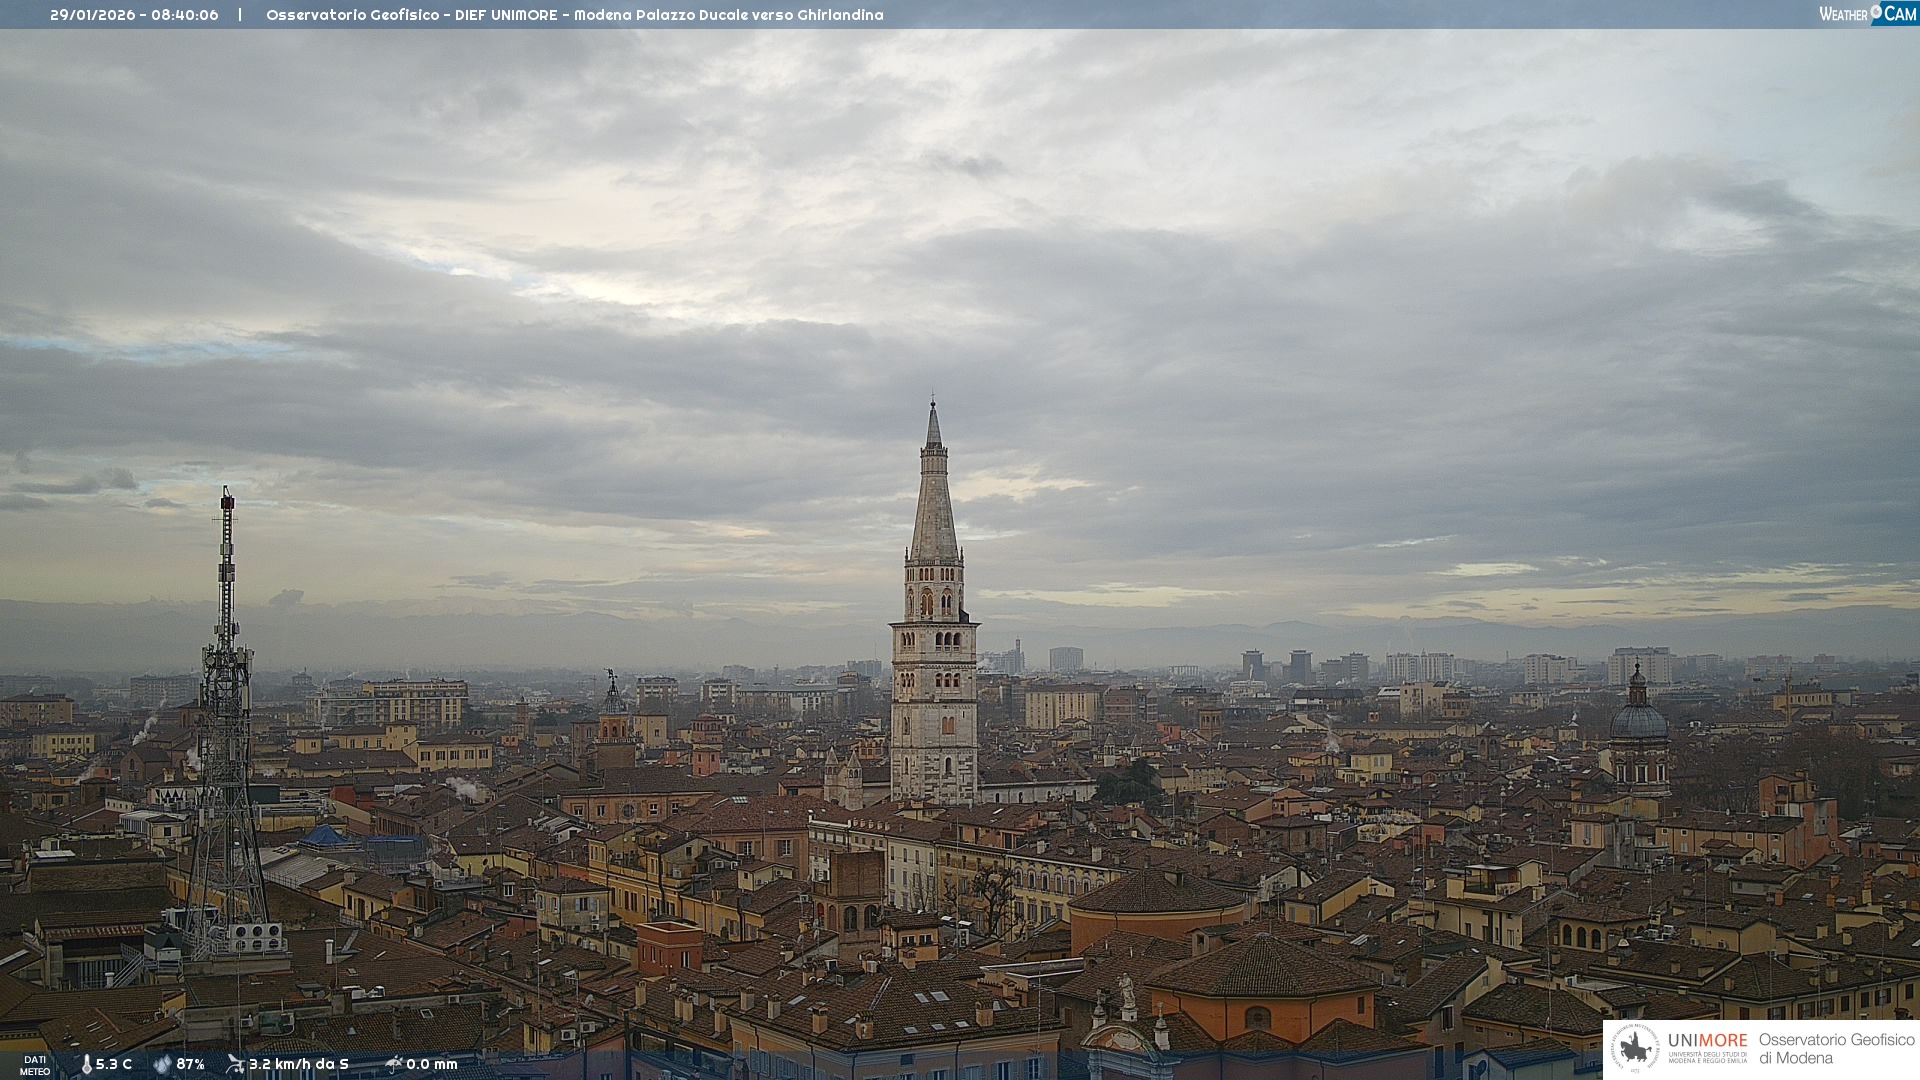
Task: Click the umbrella rainfall icon
Action: (x=394, y=1064)
